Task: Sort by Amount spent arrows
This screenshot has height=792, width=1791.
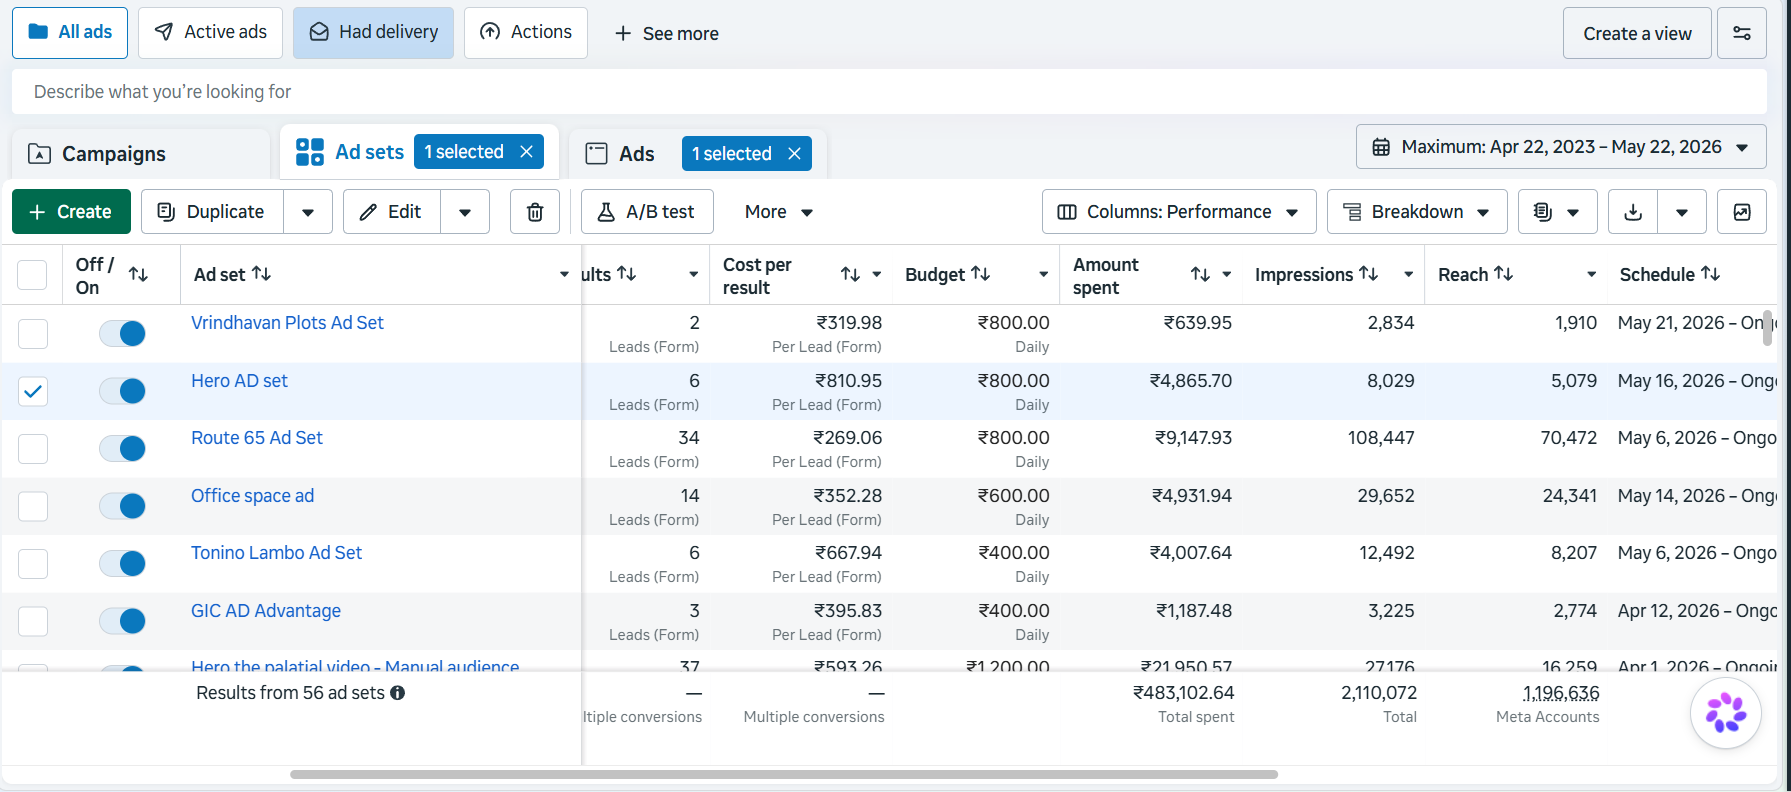Action: coord(1200,274)
